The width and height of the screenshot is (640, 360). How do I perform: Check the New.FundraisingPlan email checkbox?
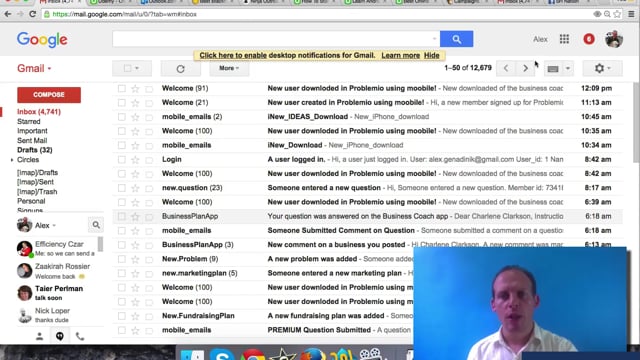[x=122, y=316]
